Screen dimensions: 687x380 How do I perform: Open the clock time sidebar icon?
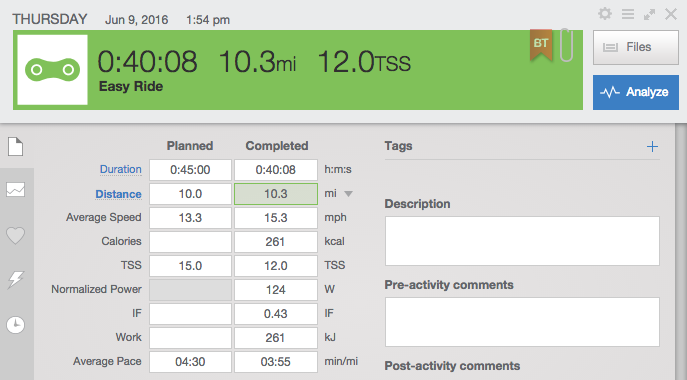[x=15, y=325]
